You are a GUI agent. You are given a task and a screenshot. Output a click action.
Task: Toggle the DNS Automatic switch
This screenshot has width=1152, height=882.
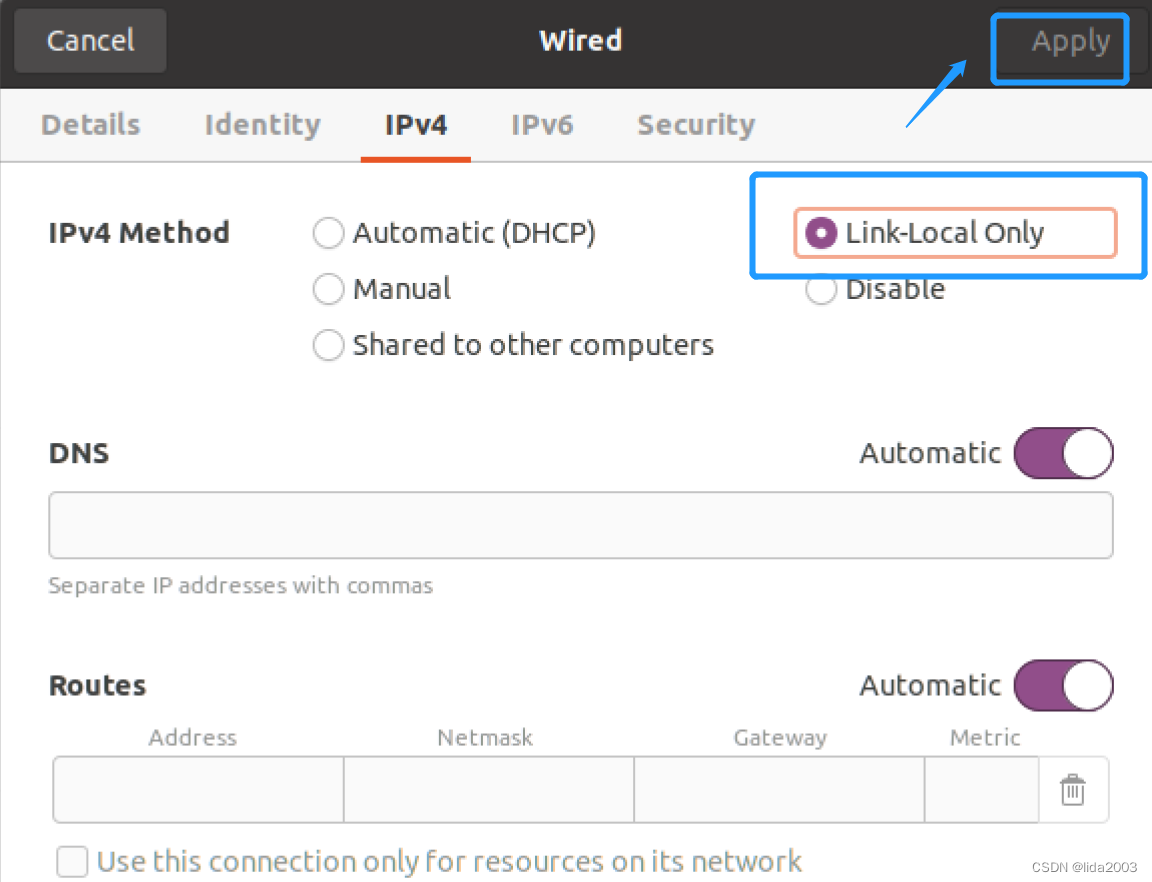1063,453
